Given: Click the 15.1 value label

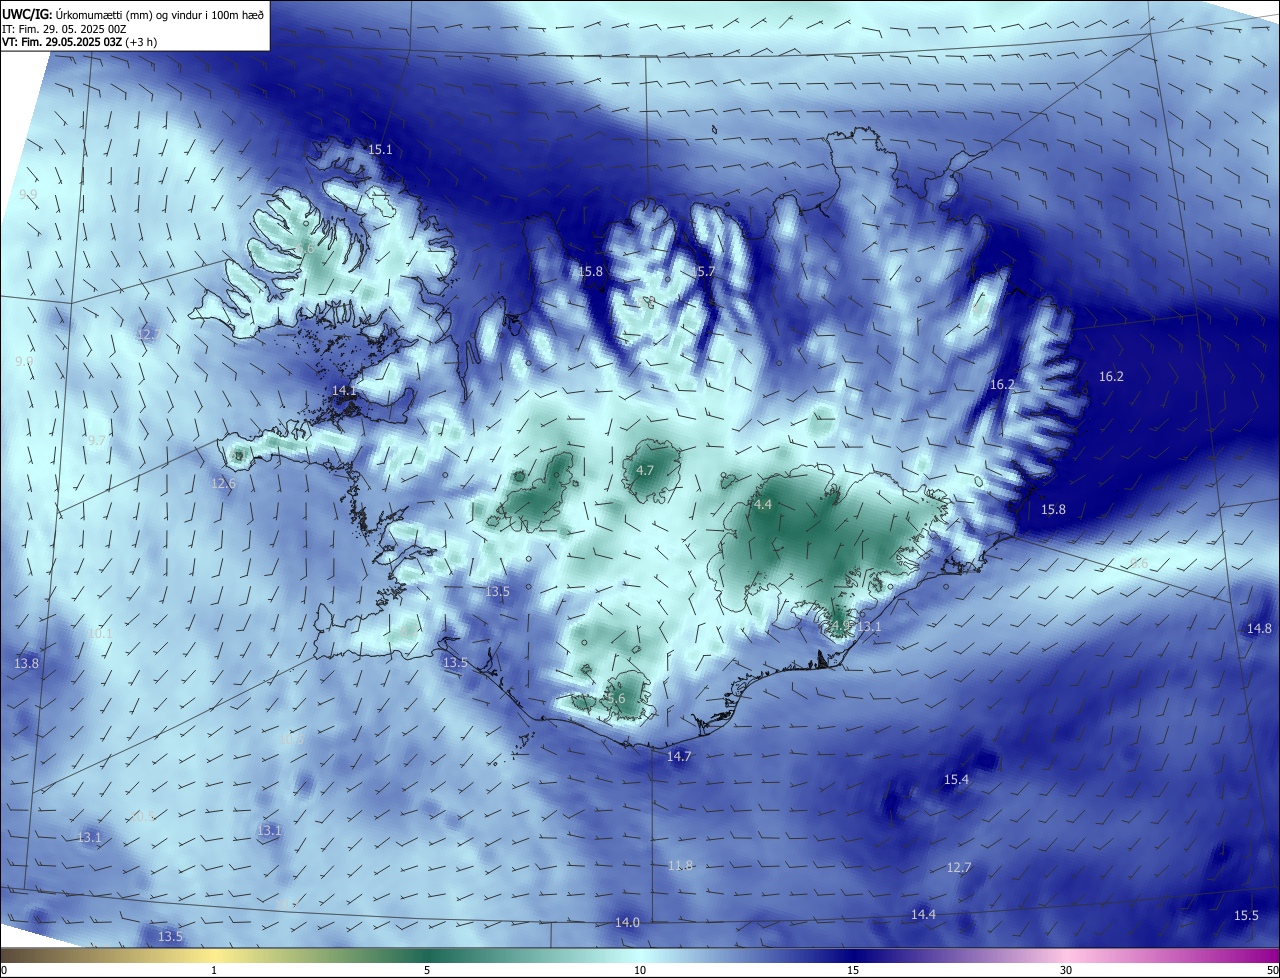Looking at the screenshot, I should [x=380, y=150].
